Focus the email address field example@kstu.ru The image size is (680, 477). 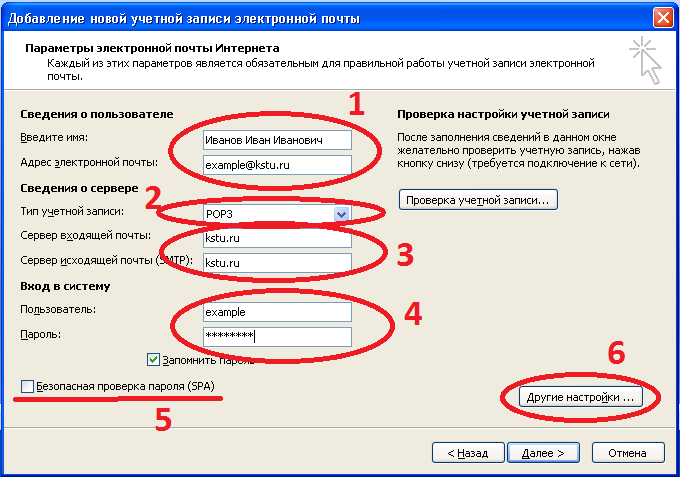(x=275, y=163)
